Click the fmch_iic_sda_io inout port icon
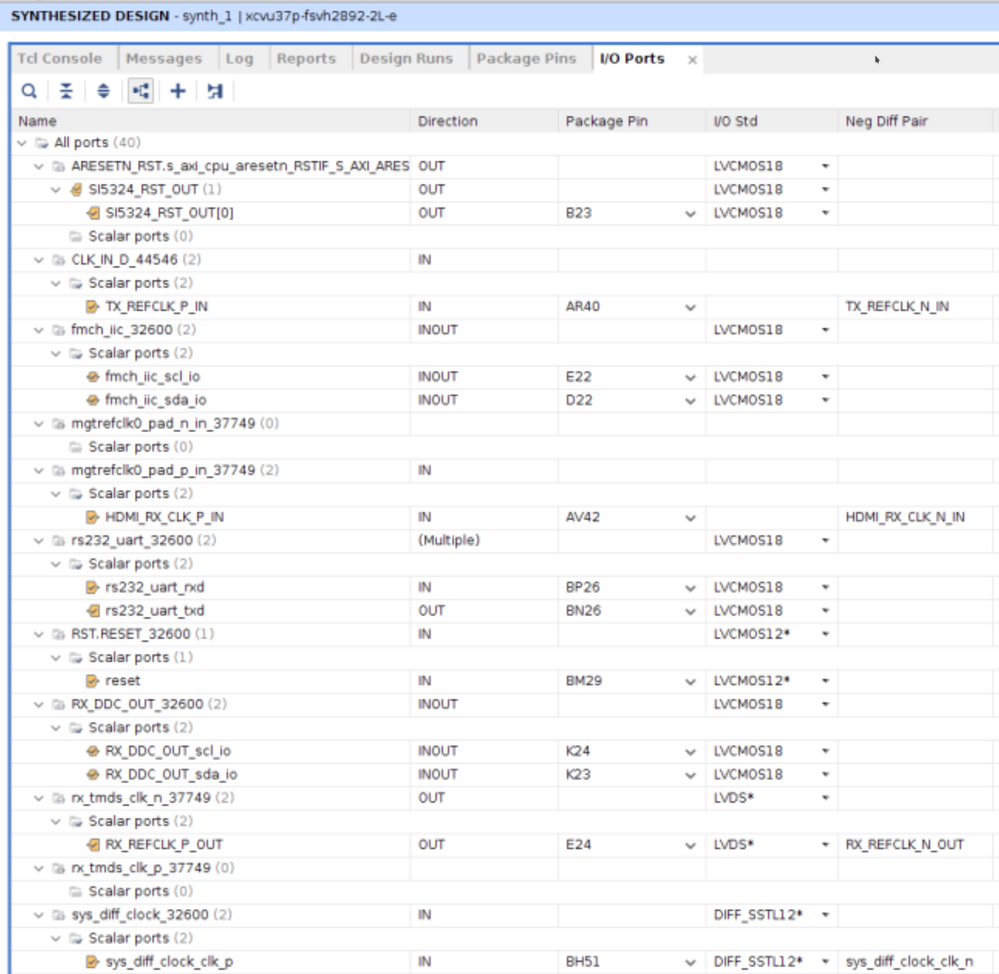This screenshot has height=974, width=999. (93, 400)
